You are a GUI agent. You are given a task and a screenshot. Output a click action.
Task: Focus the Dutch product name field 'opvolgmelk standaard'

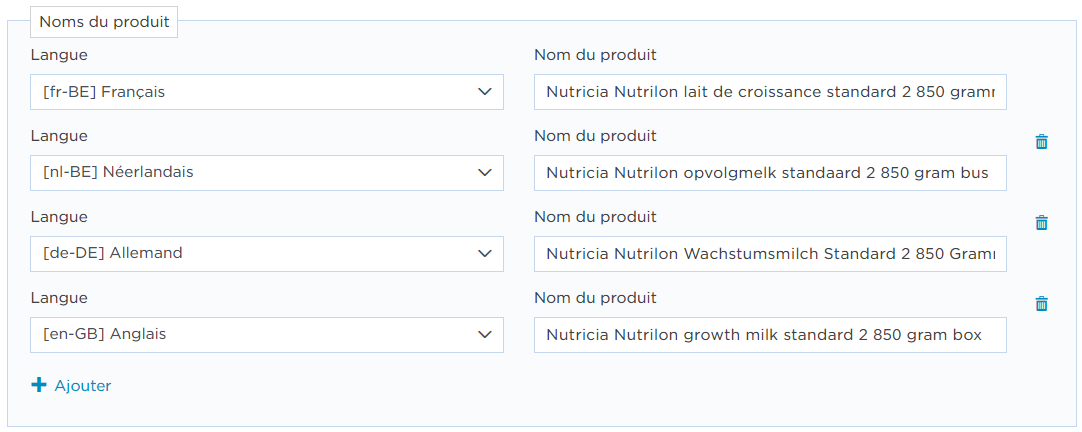click(x=770, y=173)
